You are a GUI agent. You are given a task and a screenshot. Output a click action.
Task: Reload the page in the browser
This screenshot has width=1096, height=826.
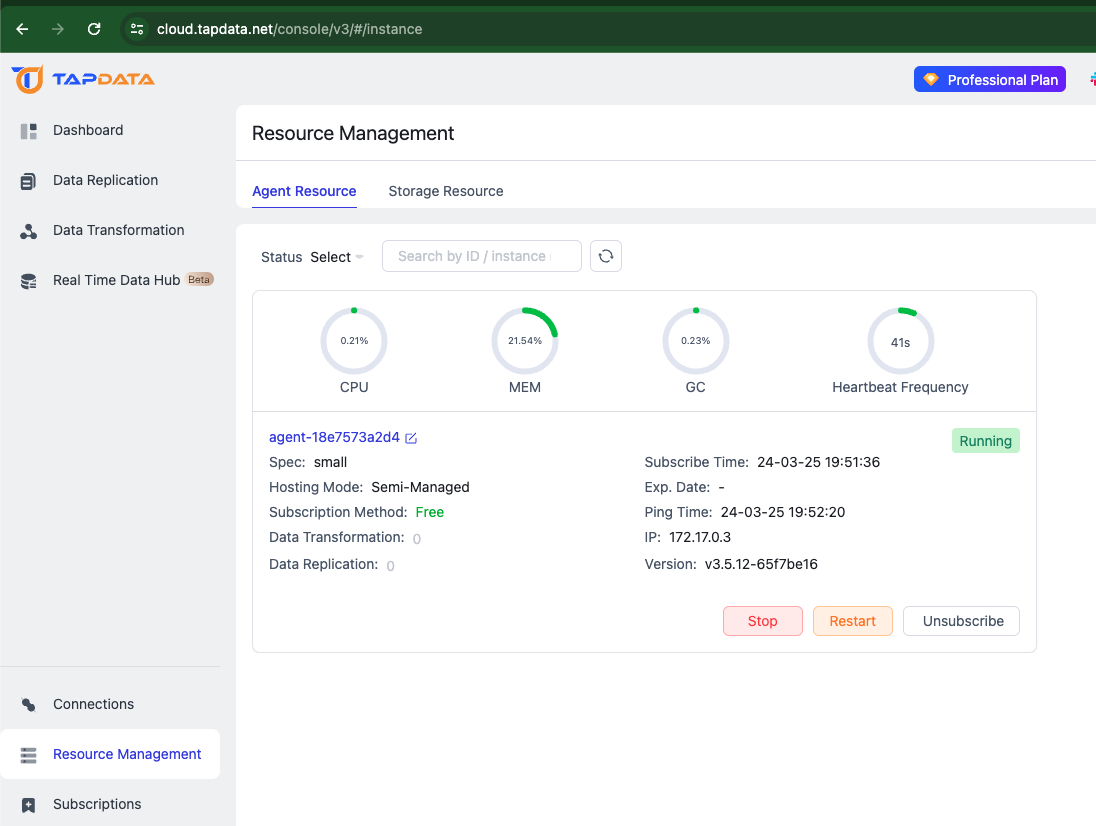click(94, 29)
